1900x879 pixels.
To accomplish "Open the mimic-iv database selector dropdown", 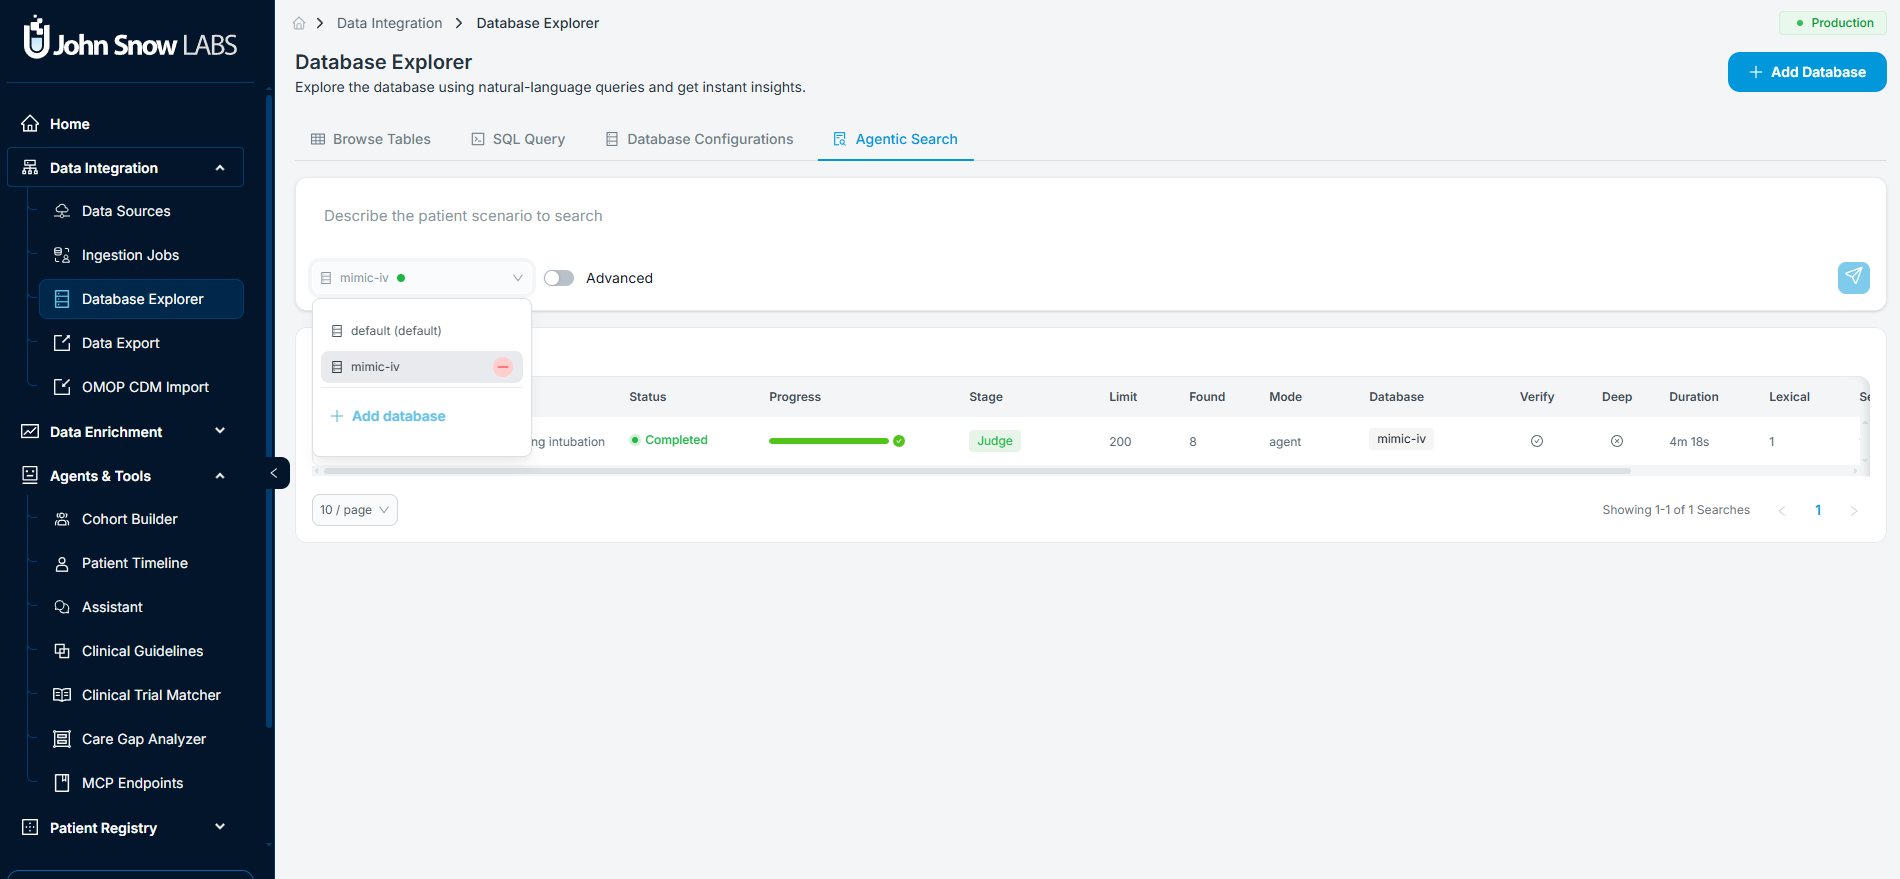I will pos(422,278).
